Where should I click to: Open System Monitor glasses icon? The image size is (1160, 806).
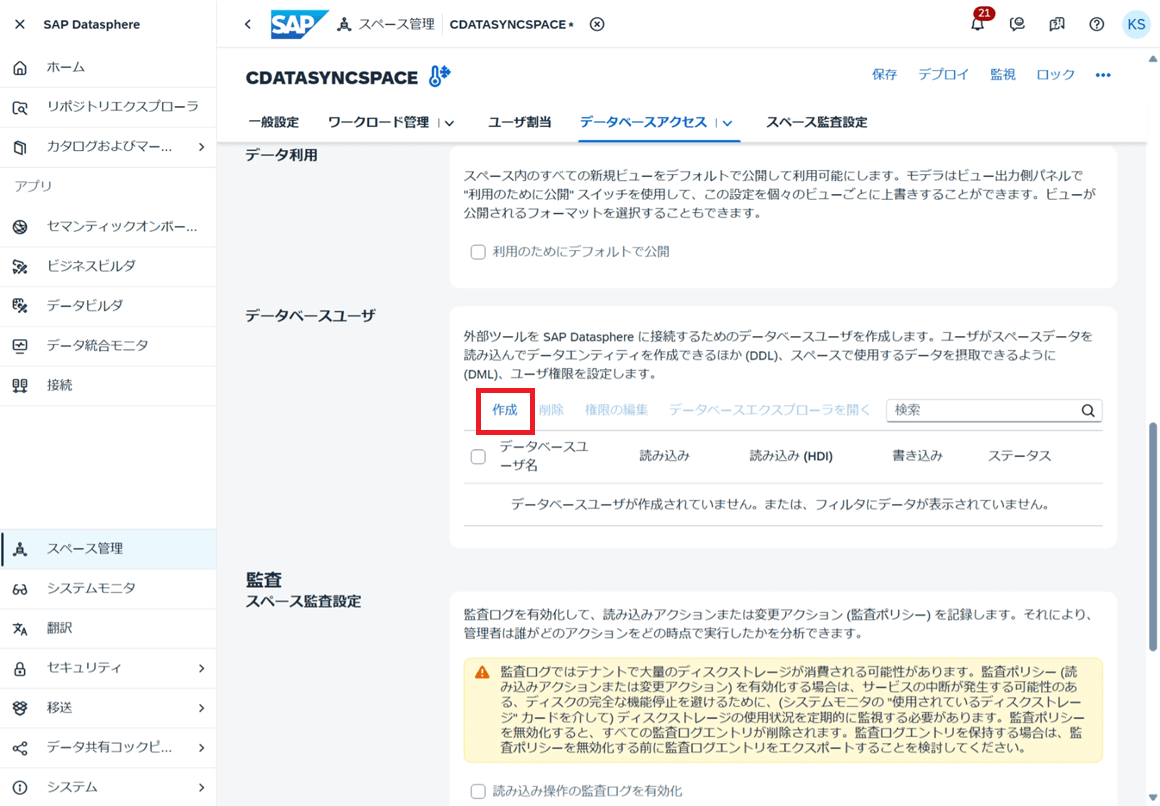(x=20, y=589)
